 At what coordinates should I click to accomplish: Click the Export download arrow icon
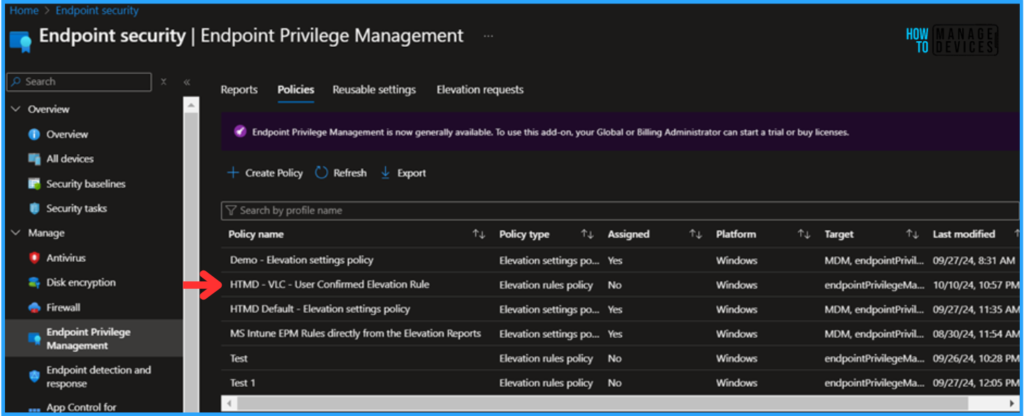[x=385, y=173]
